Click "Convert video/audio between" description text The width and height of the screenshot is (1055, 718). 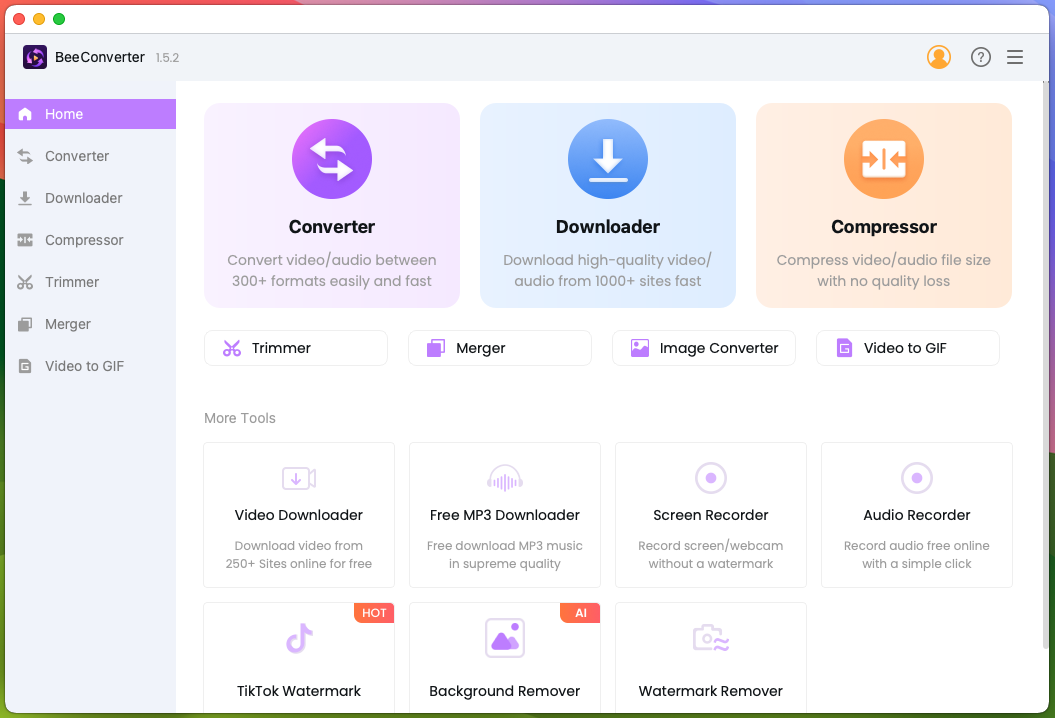(332, 260)
